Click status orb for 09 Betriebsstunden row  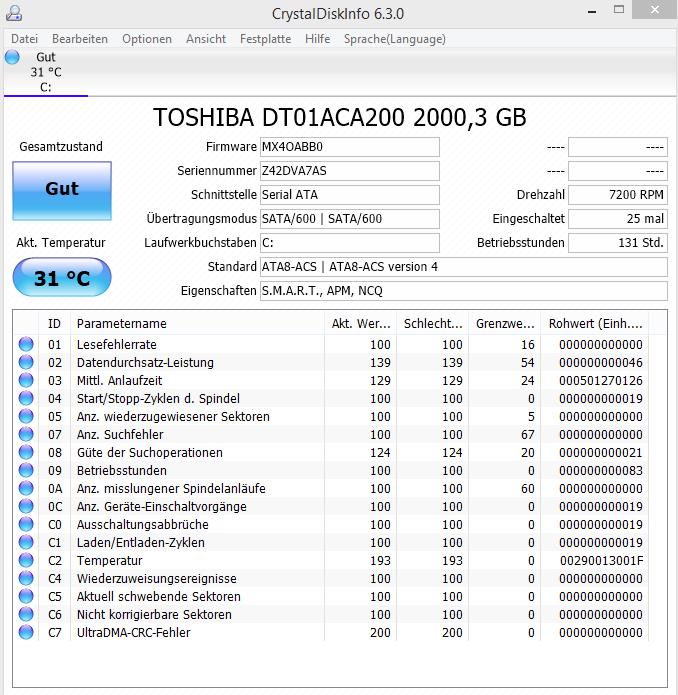[x=26, y=470]
